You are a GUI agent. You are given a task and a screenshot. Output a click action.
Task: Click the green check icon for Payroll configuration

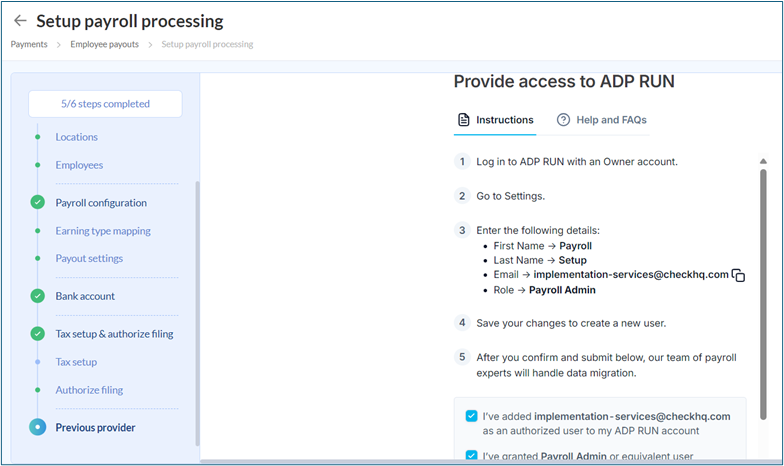(x=38, y=202)
